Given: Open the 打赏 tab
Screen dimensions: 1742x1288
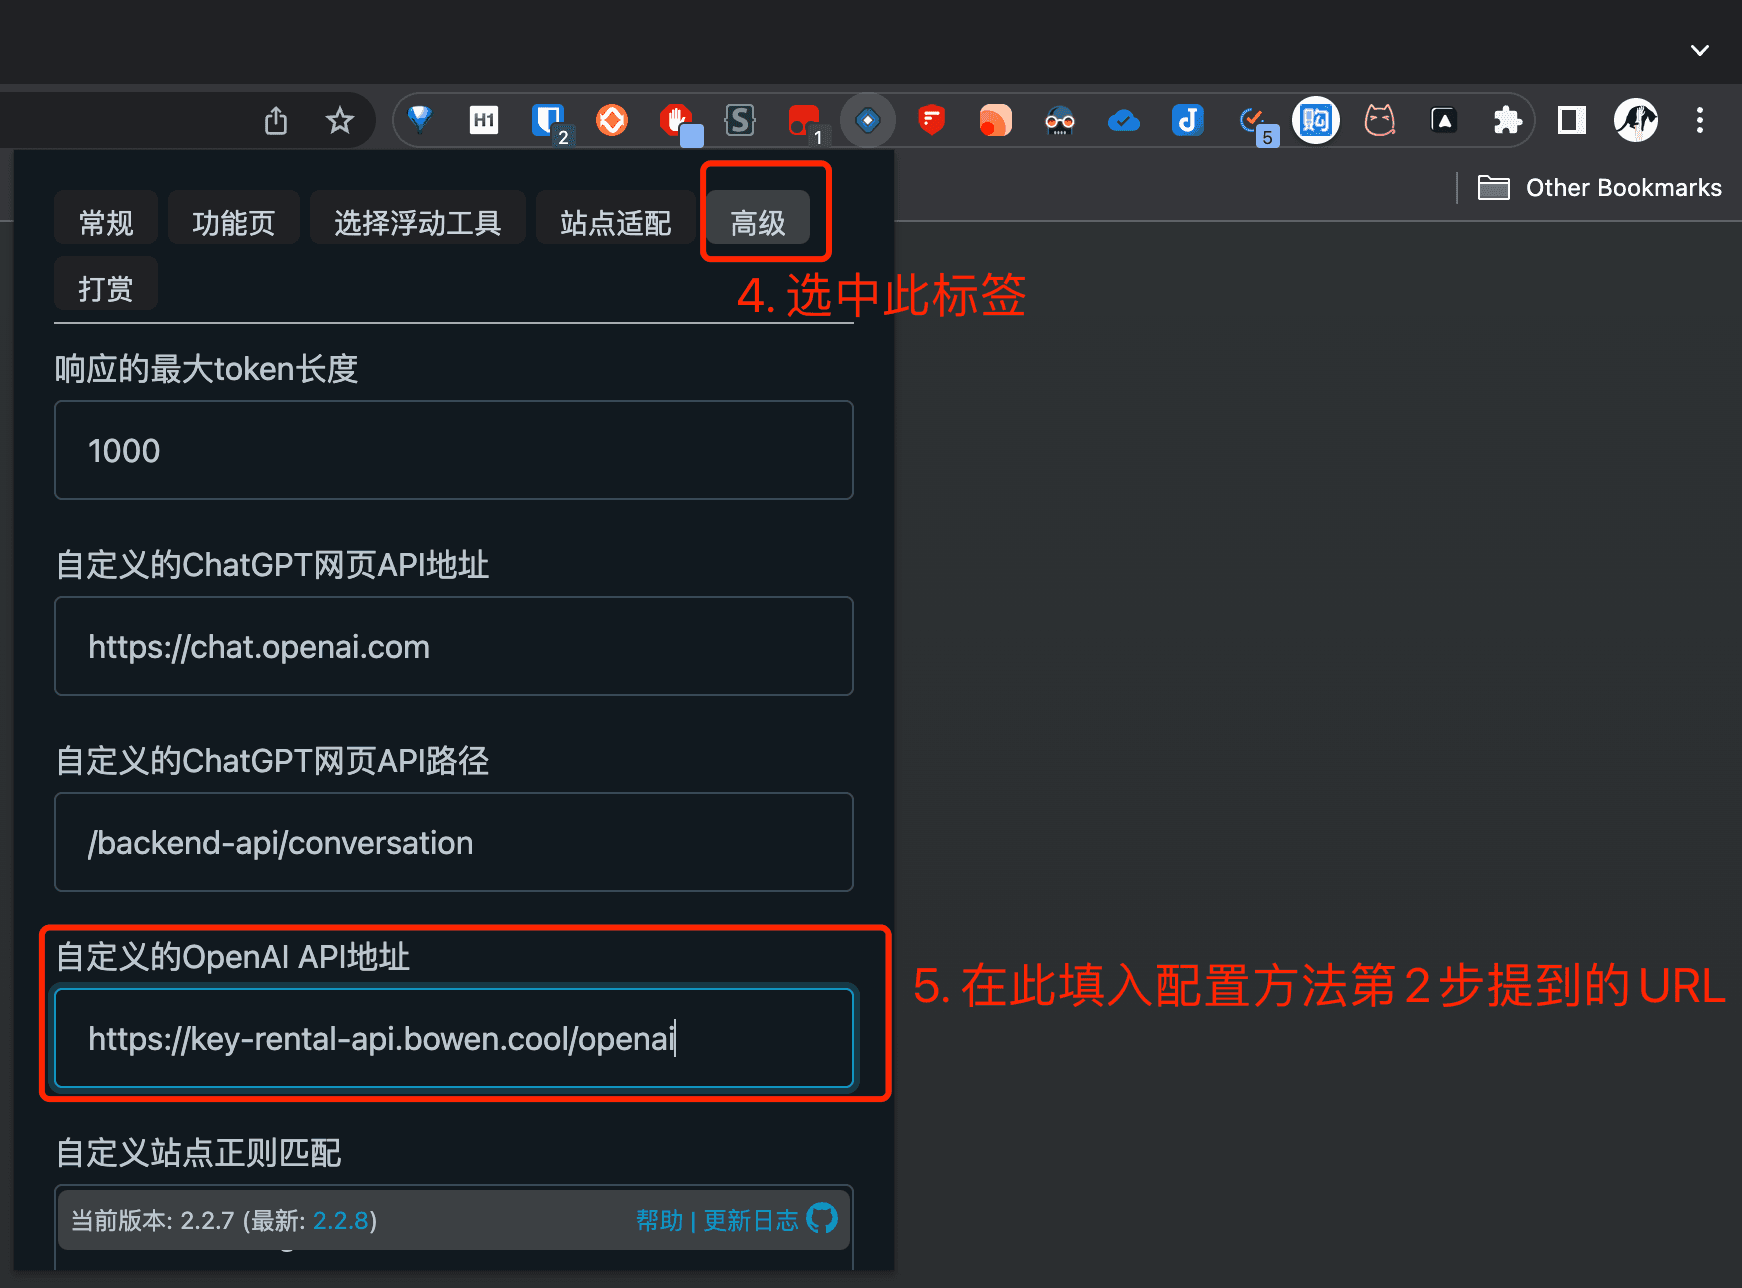Looking at the screenshot, I should pos(106,288).
